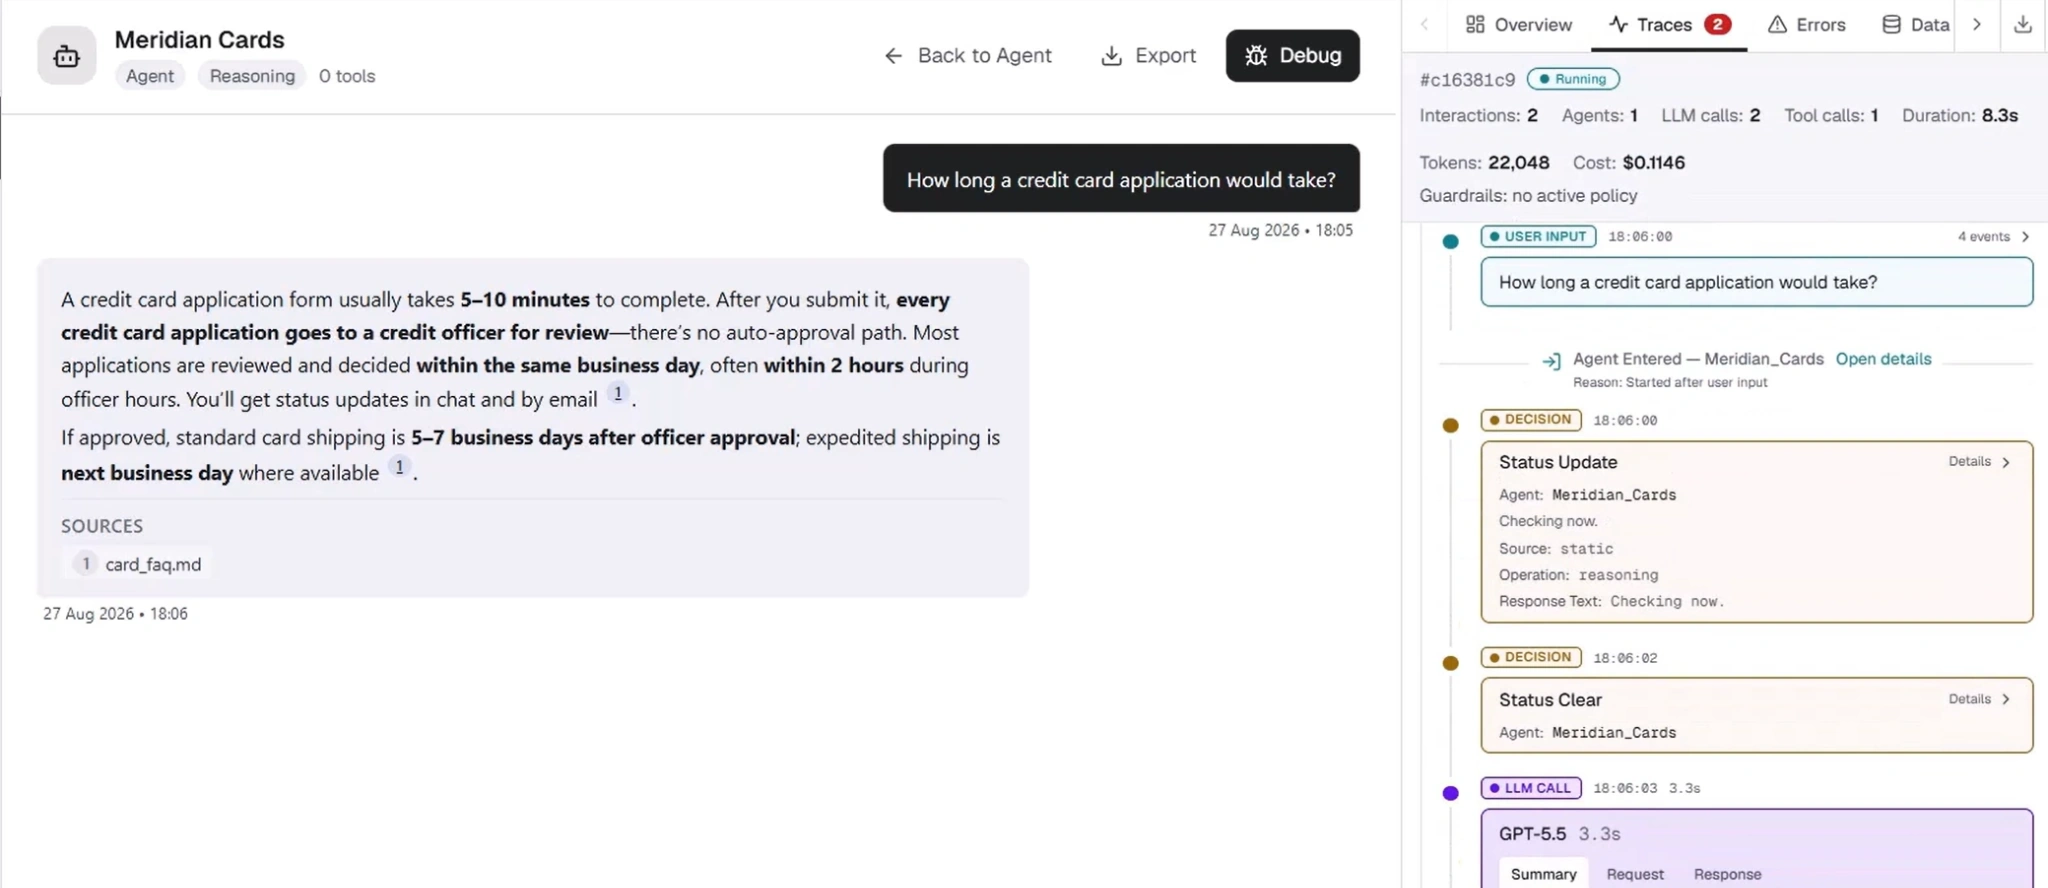This screenshot has width=2048, height=888.
Task: Click the GPT-5.5 model name
Action: 1532,834
